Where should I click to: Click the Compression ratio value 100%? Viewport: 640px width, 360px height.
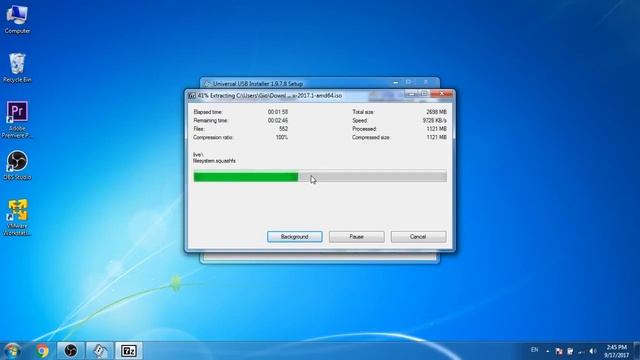[x=282, y=138]
